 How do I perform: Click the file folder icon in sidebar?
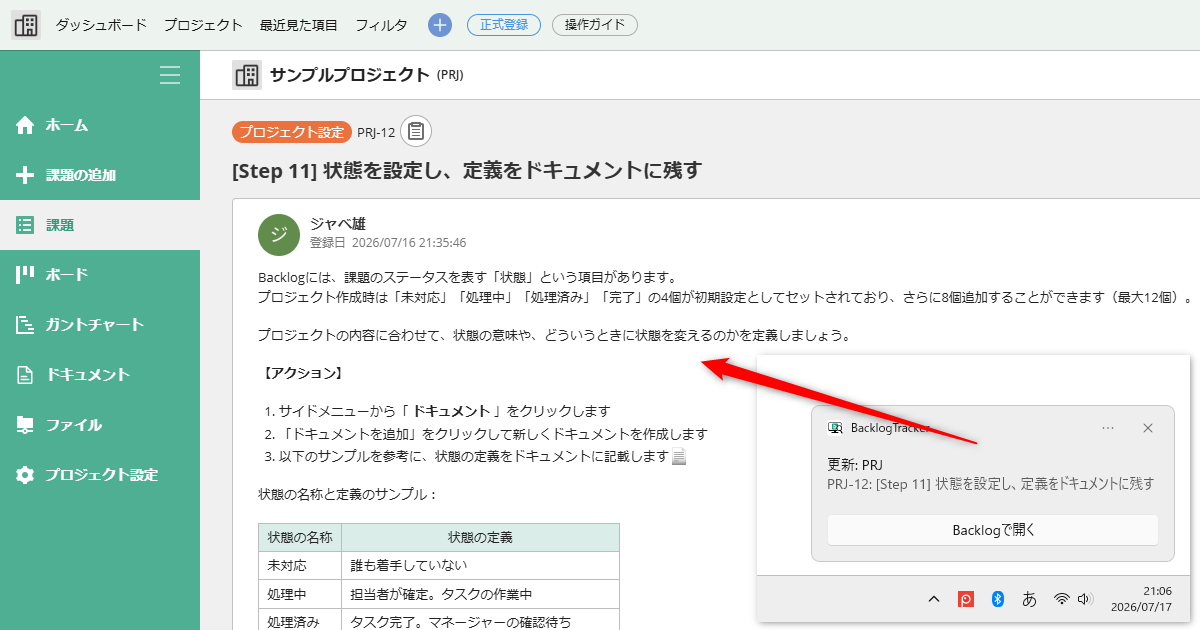(x=25, y=425)
